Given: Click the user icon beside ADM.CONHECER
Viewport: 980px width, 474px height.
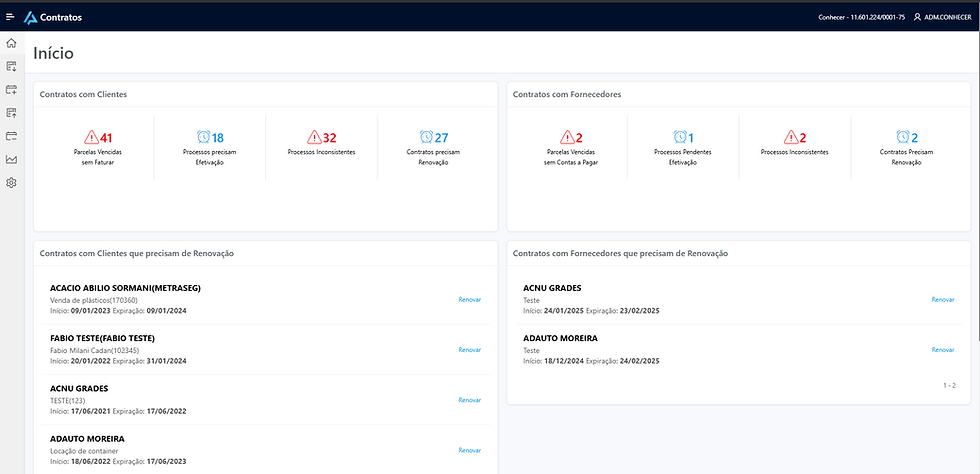Looking at the screenshot, I should pyautogui.click(x=917, y=18).
